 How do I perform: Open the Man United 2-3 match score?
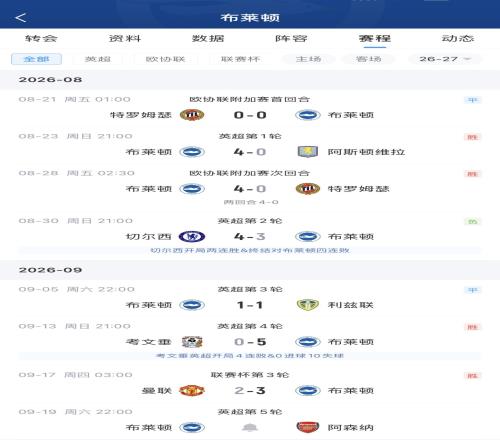coord(250,391)
